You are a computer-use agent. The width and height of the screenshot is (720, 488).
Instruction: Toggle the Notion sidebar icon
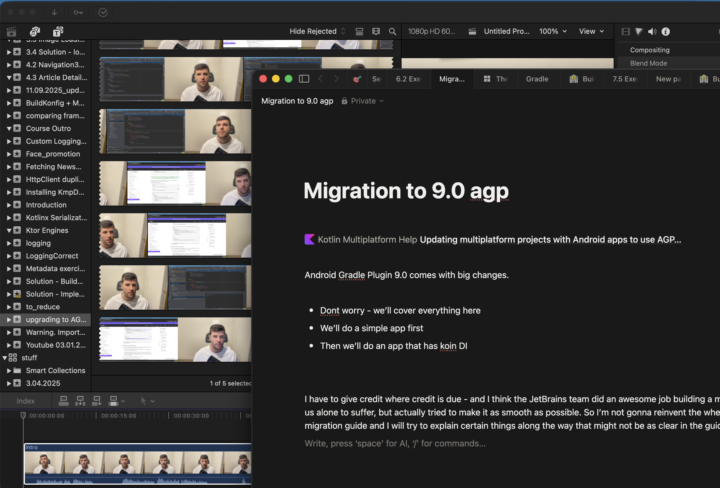[304, 79]
